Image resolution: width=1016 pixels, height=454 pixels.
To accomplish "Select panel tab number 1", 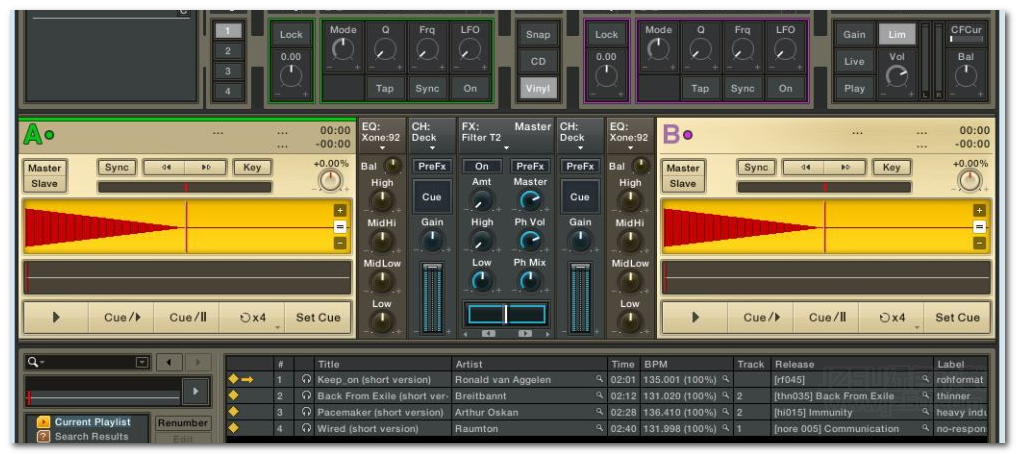I will point(228,30).
